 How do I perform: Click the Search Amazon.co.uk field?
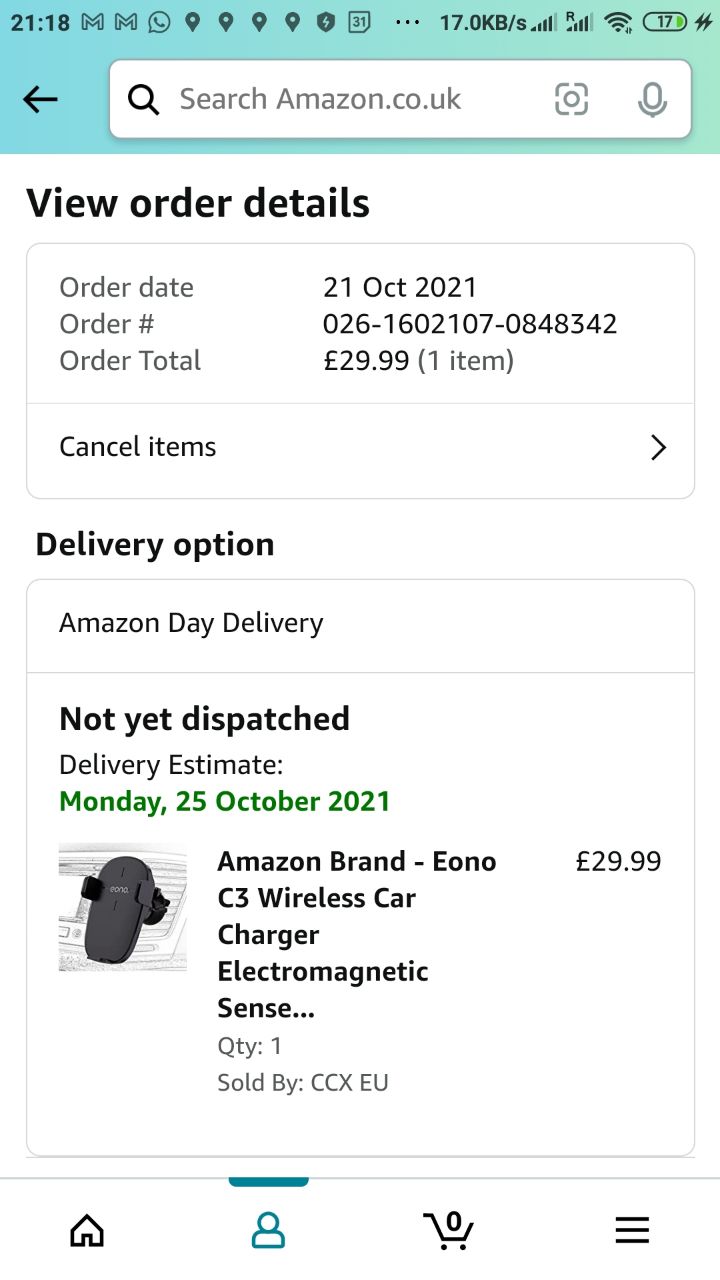(340, 99)
